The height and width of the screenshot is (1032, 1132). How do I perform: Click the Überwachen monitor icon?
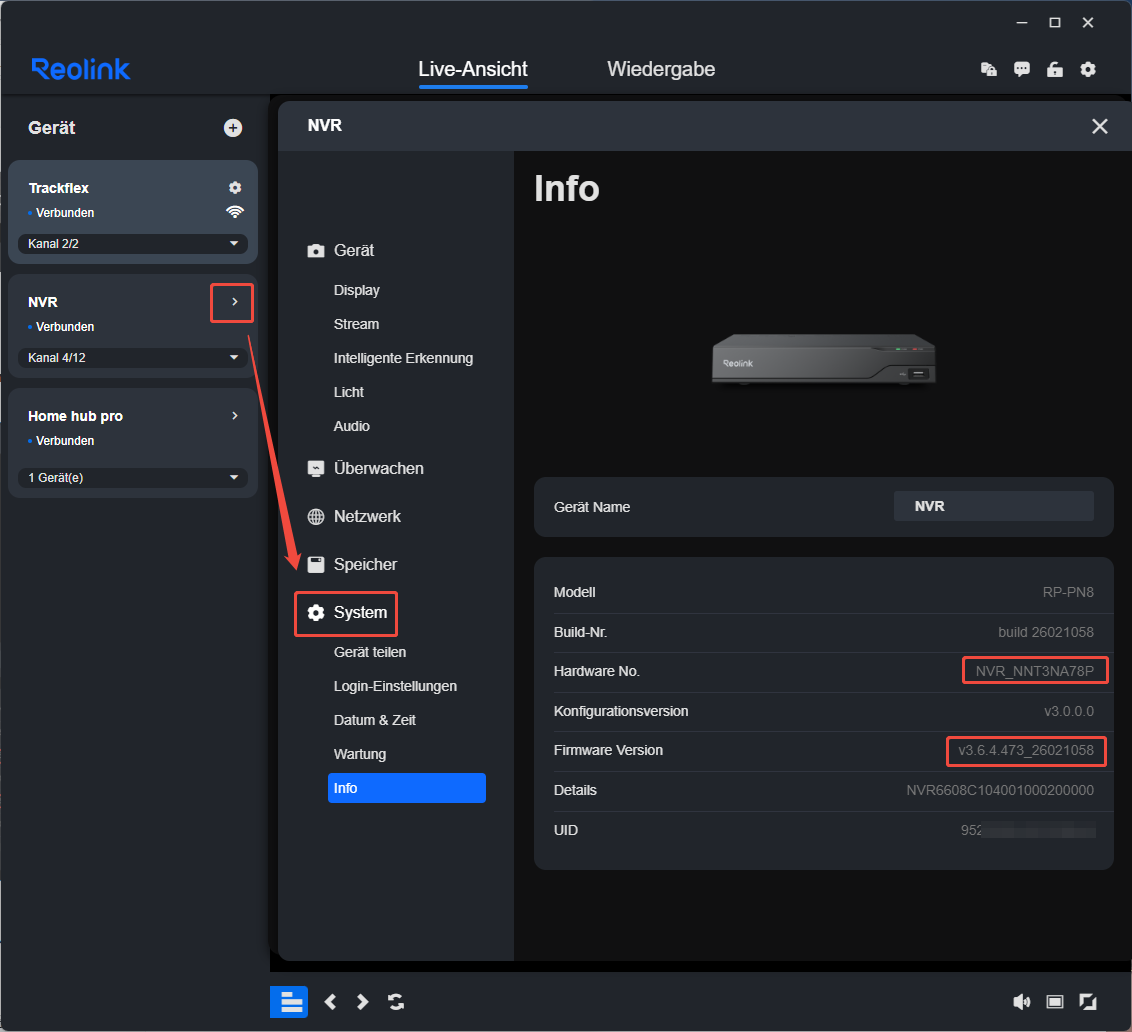[315, 469]
